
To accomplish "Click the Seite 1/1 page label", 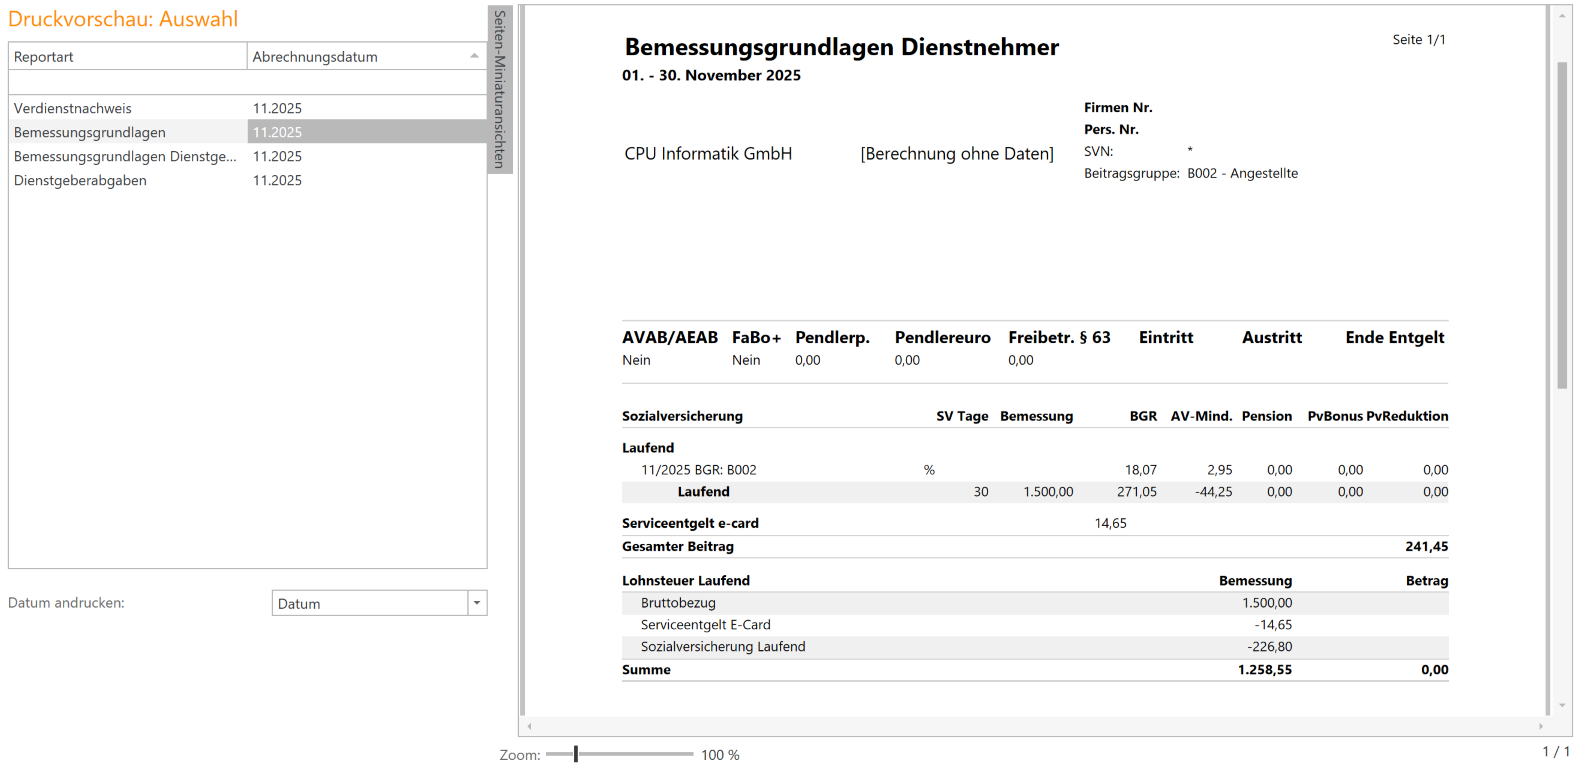I will click(1419, 40).
